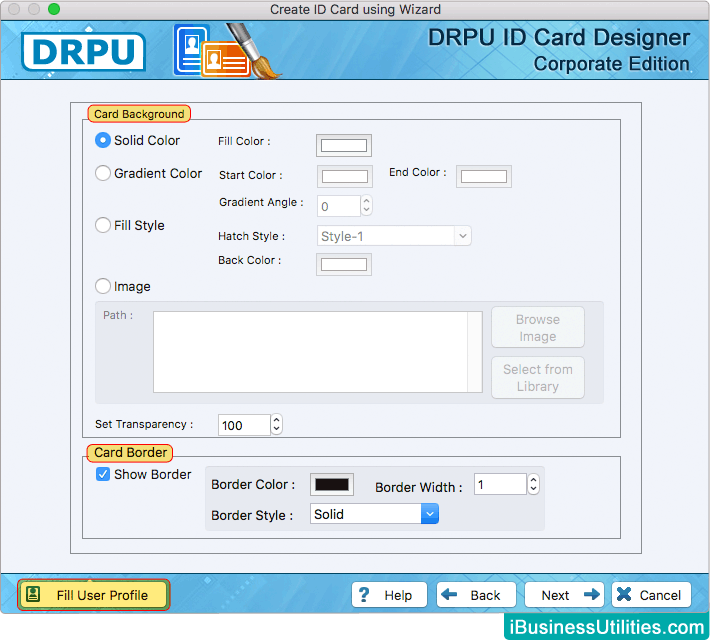Viewport: 710px width, 640px height.
Task: Decrease the Border Width stepper
Action: 533,489
